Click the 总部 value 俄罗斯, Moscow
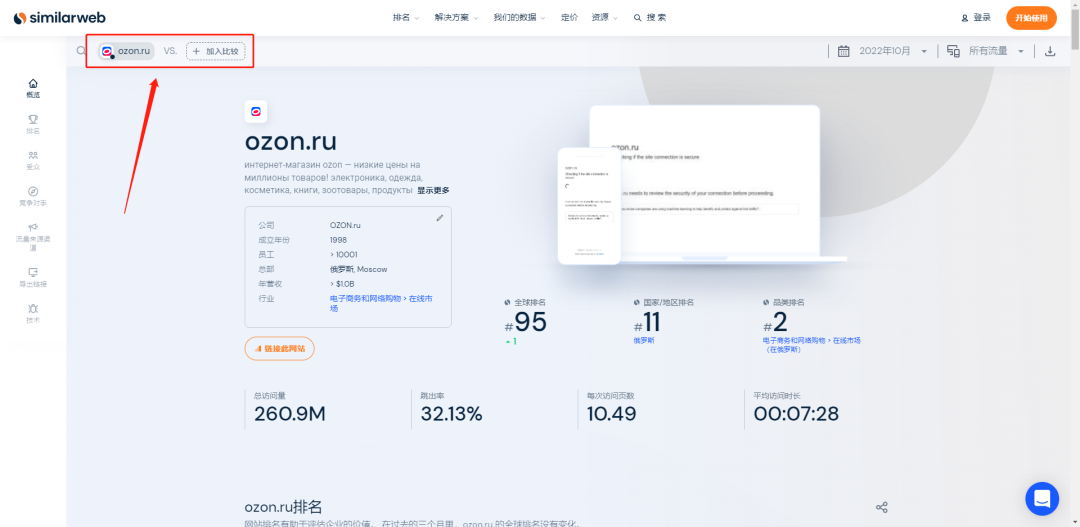Image resolution: width=1080 pixels, height=527 pixels. click(x=358, y=269)
